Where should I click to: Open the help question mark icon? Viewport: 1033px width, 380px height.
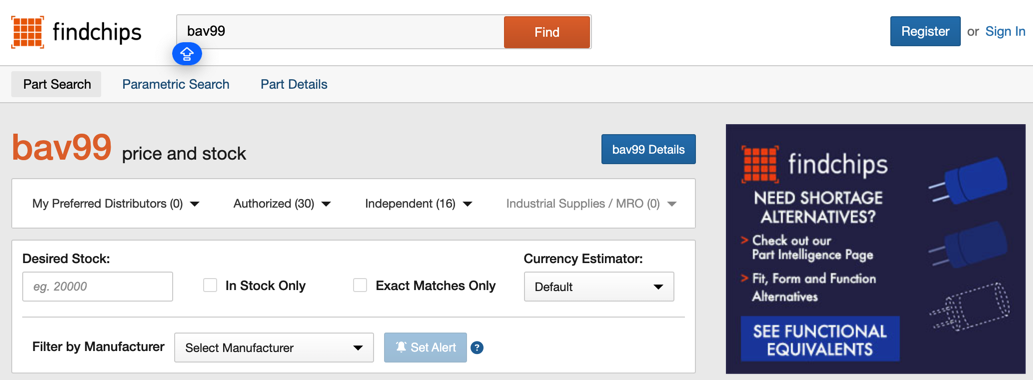tap(478, 348)
